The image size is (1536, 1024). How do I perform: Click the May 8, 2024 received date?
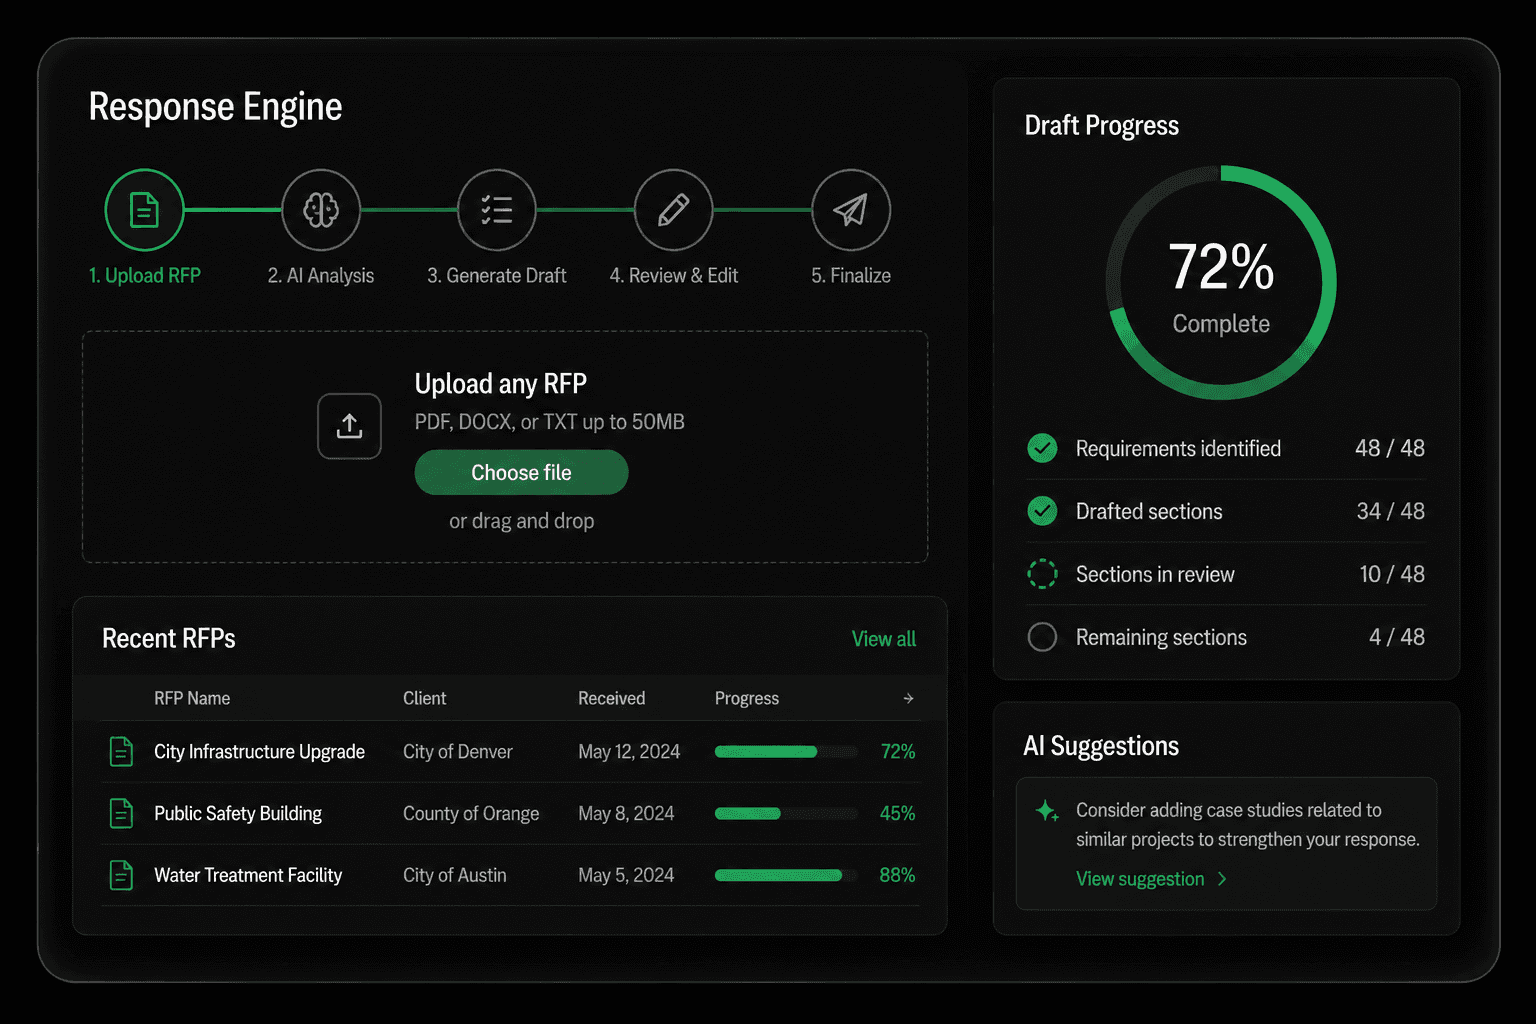(x=625, y=814)
